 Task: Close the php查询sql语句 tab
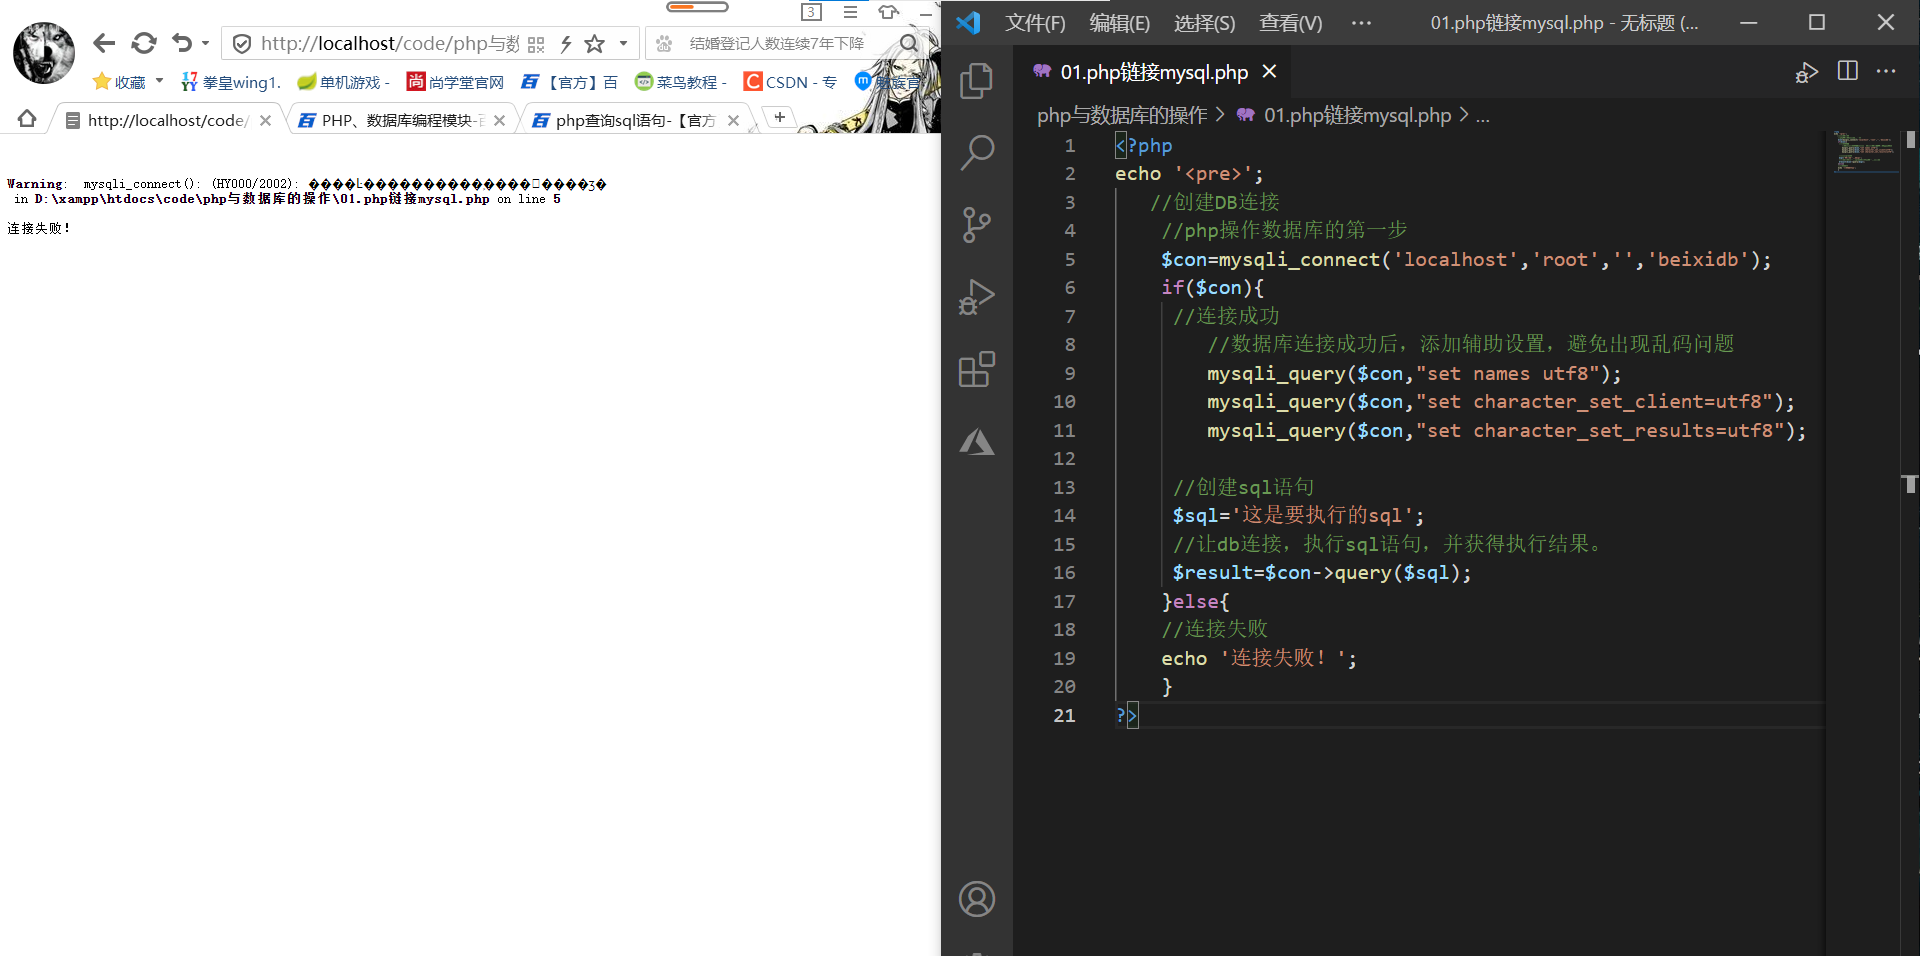[x=733, y=120]
